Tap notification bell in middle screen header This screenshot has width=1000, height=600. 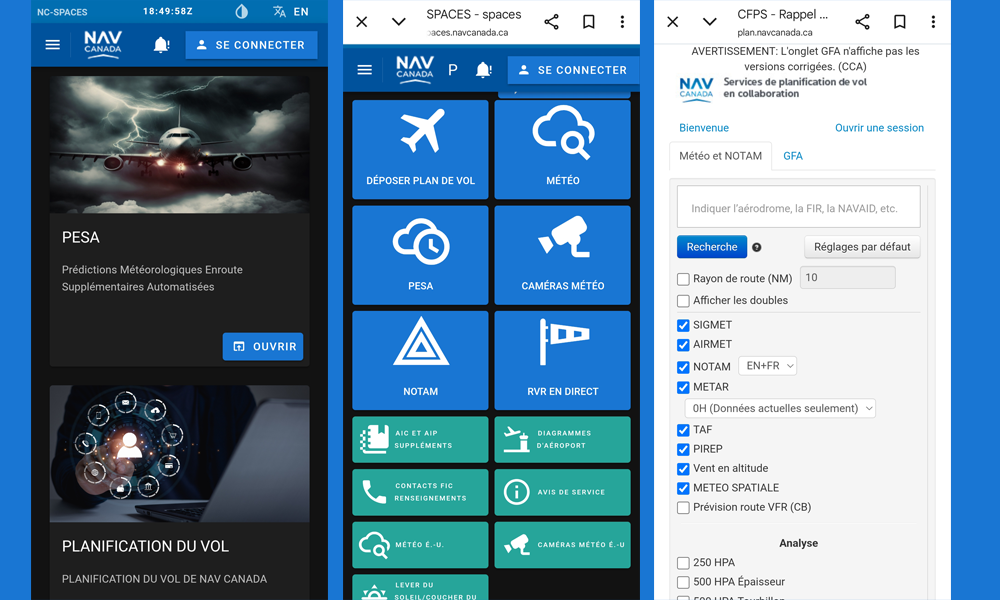point(484,70)
